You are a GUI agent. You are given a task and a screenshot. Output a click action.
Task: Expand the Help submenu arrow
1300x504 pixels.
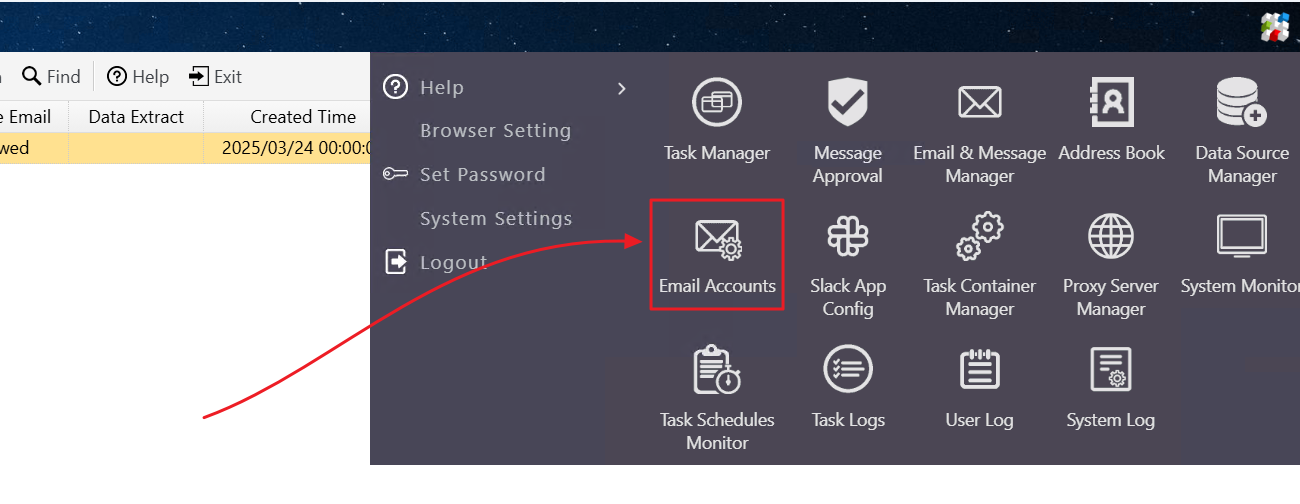[x=621, y=88]
